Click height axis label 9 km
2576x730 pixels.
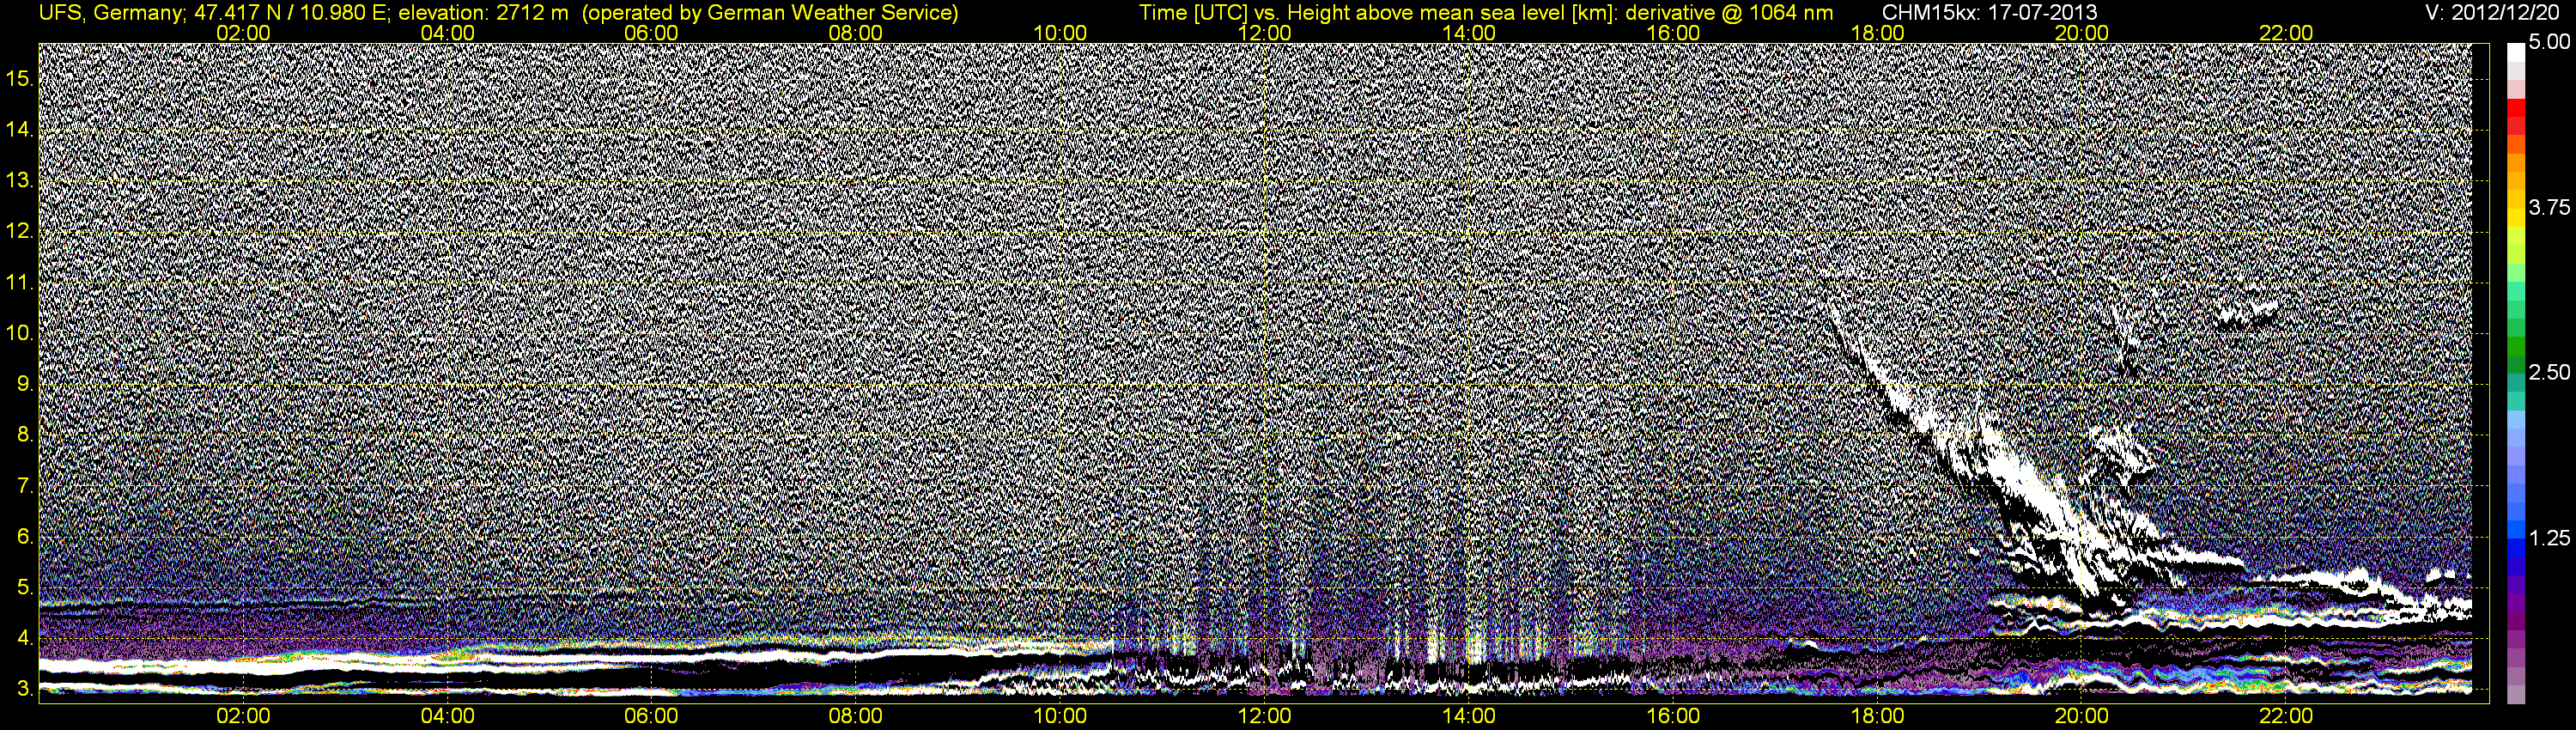[x=25, y=384]
